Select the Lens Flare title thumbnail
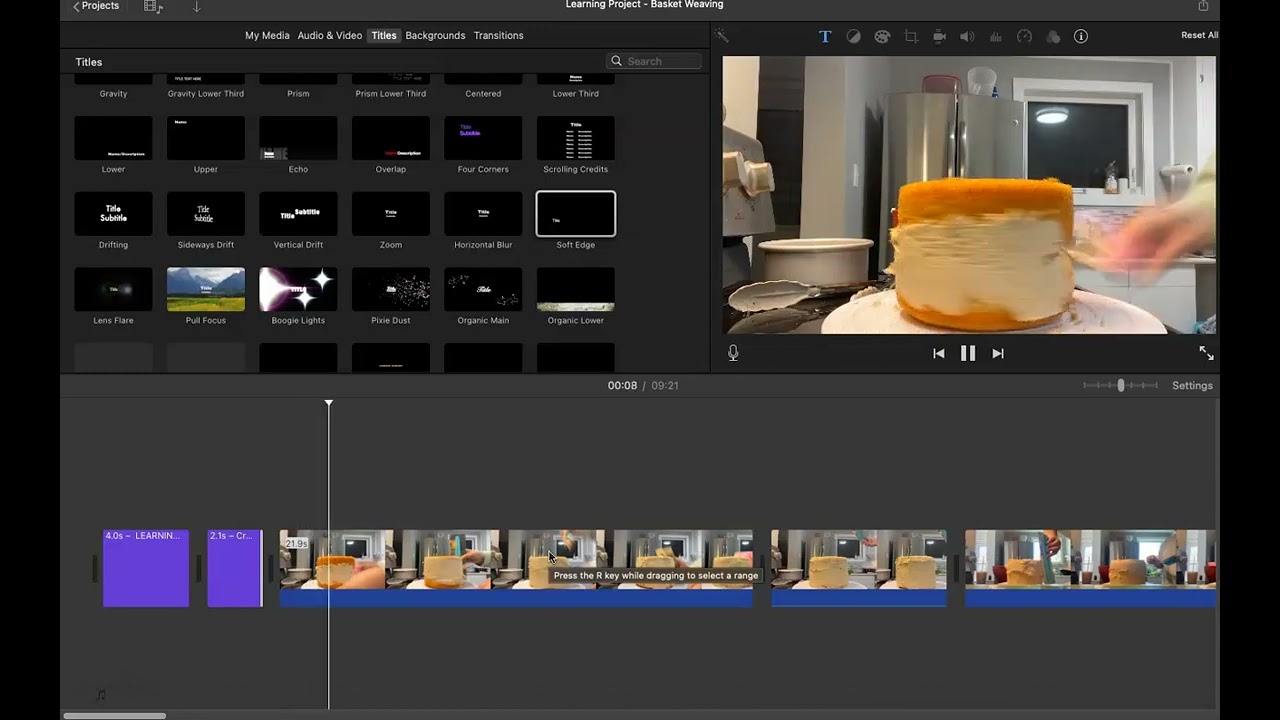 point(113,289)
